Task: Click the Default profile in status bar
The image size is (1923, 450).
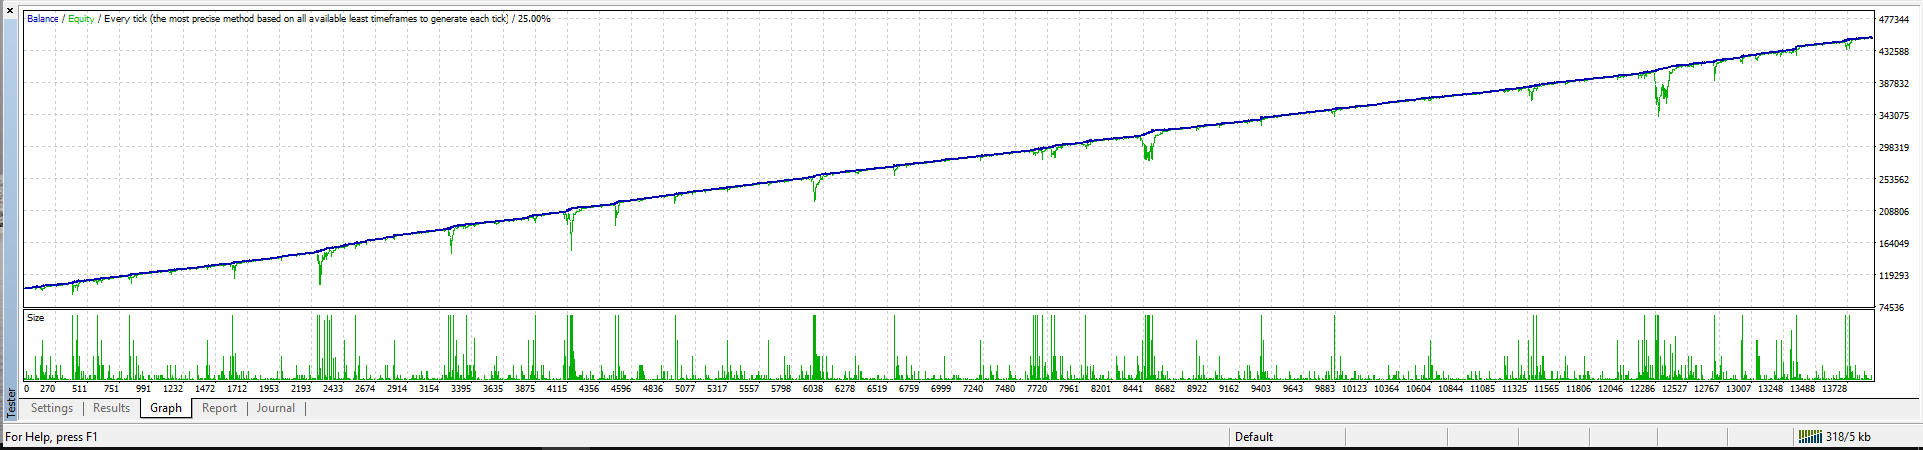Action: click(x=1254, y=437)
